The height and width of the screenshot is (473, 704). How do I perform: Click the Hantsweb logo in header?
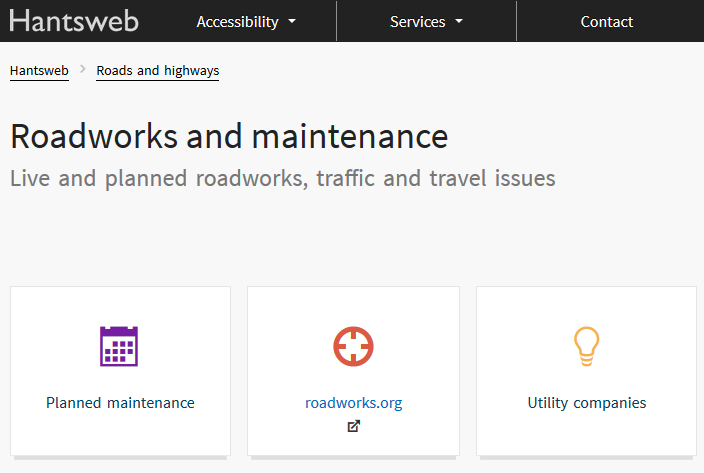[74, 21]
